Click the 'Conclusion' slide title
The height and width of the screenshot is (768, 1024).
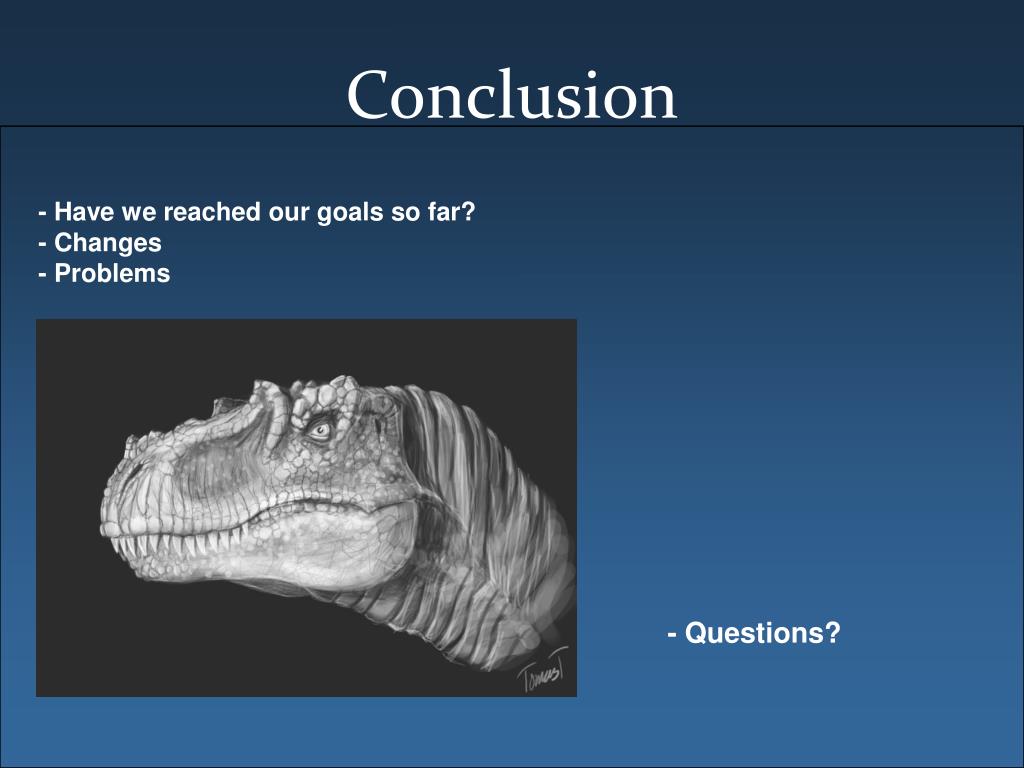point(511,95)
